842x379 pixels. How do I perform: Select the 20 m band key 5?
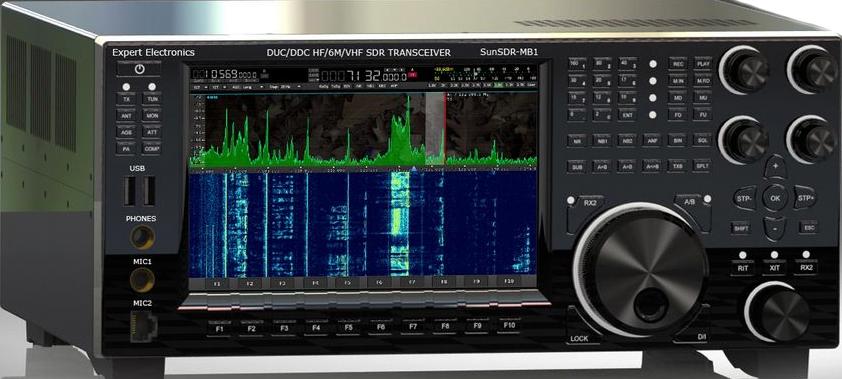pos(603,81)
